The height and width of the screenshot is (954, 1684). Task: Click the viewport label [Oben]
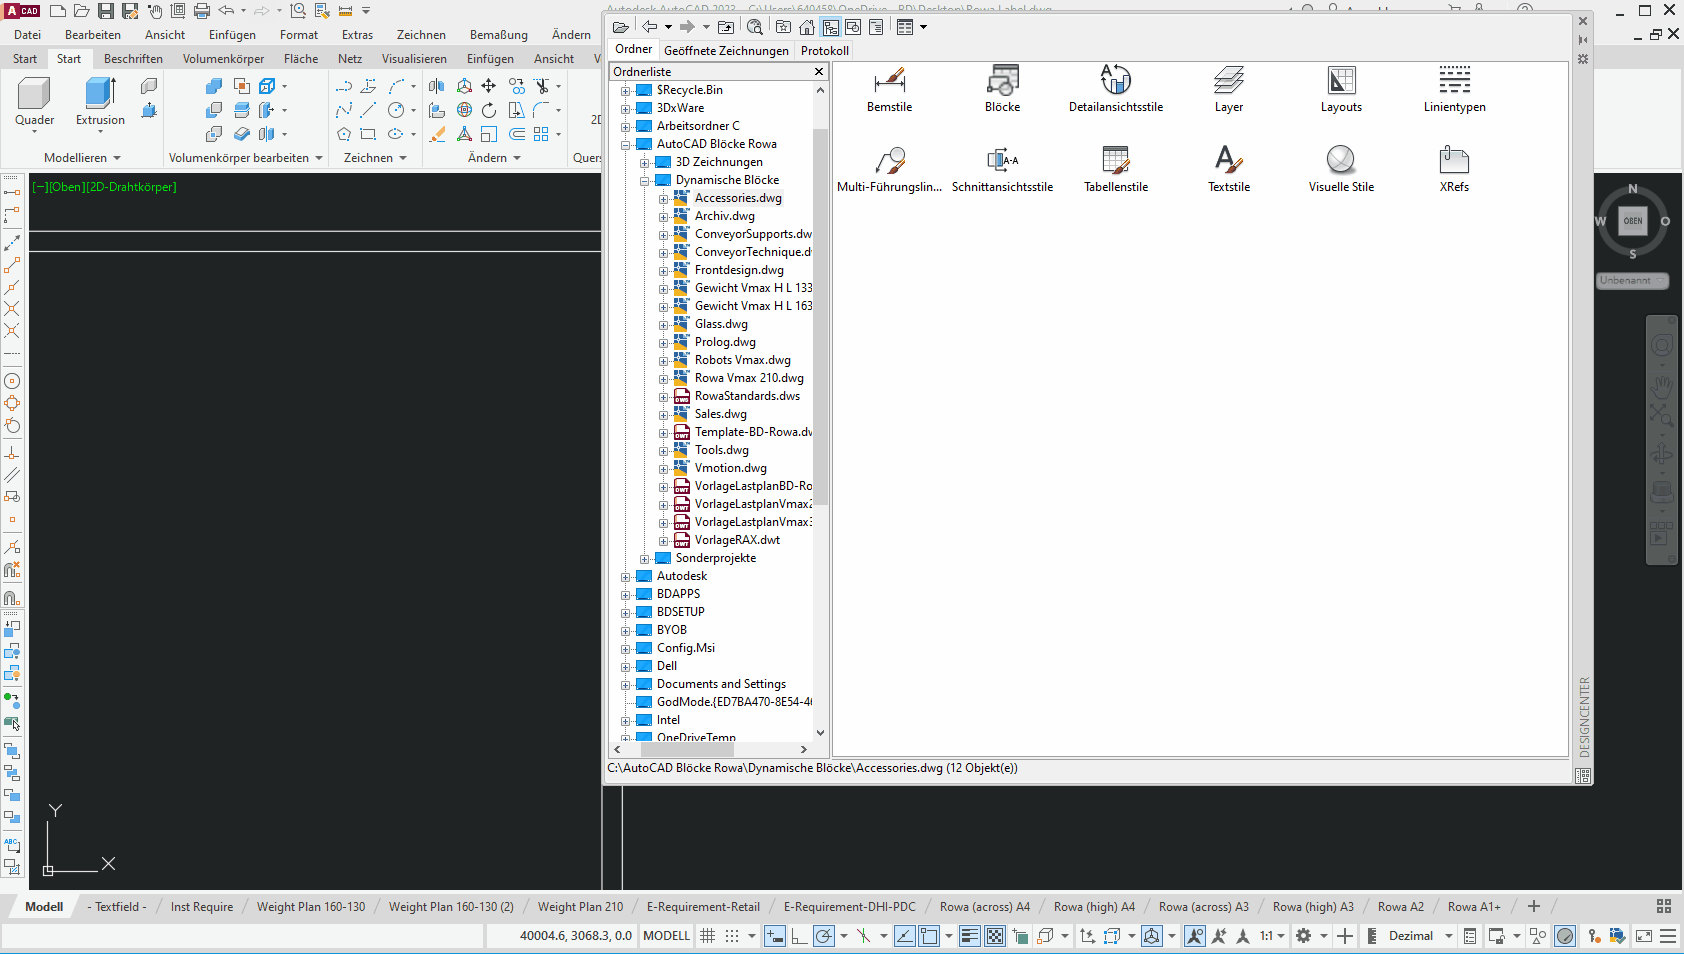tap(66, 187)
